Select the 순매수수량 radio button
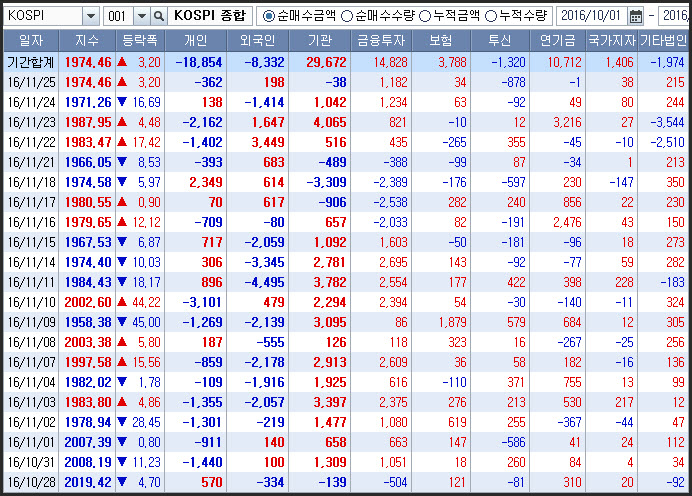This screenshot has width=692, height=496. (x=347, y=16)
